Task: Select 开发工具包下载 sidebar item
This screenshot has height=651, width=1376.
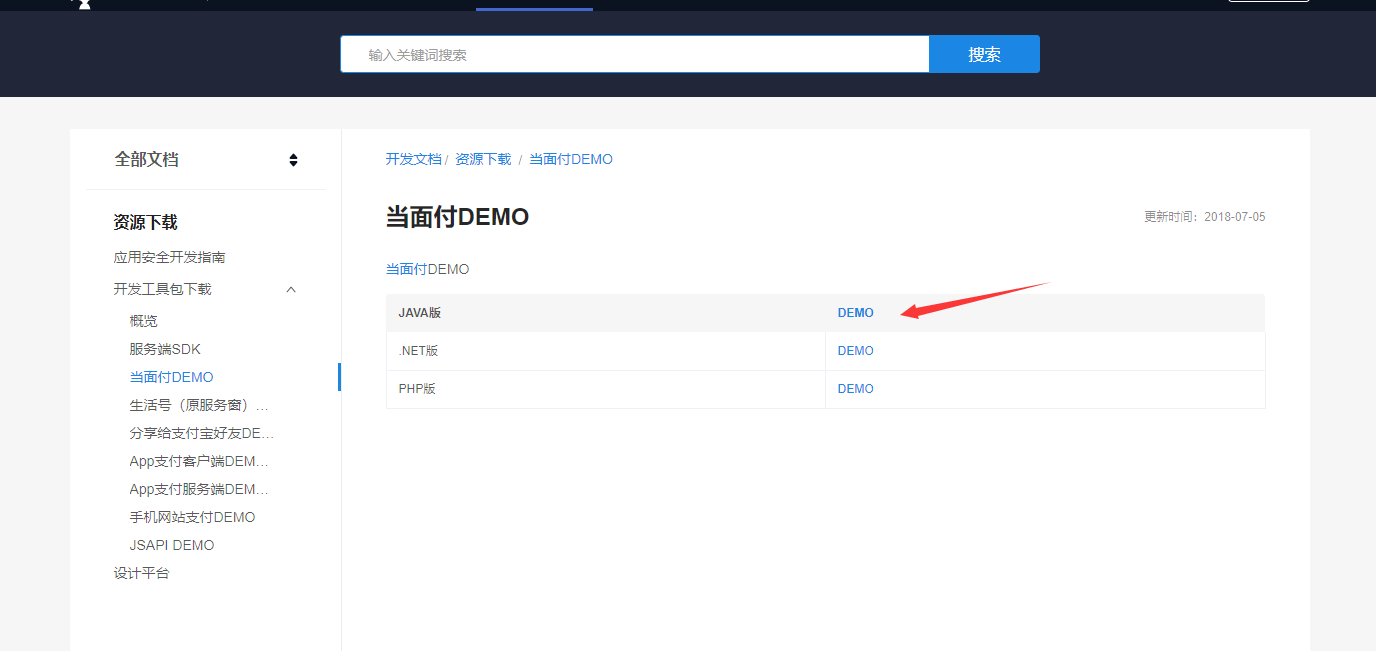Action: click(162, 289)
